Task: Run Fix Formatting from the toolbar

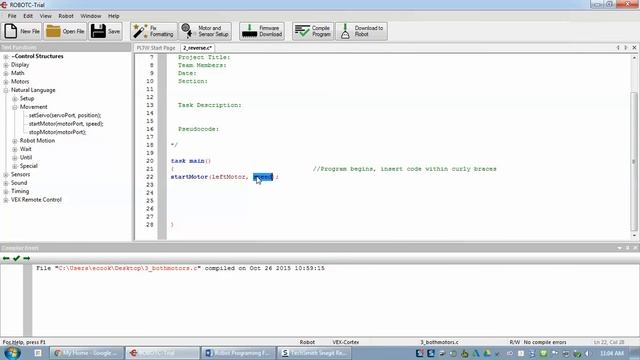Action: (153, 31)
